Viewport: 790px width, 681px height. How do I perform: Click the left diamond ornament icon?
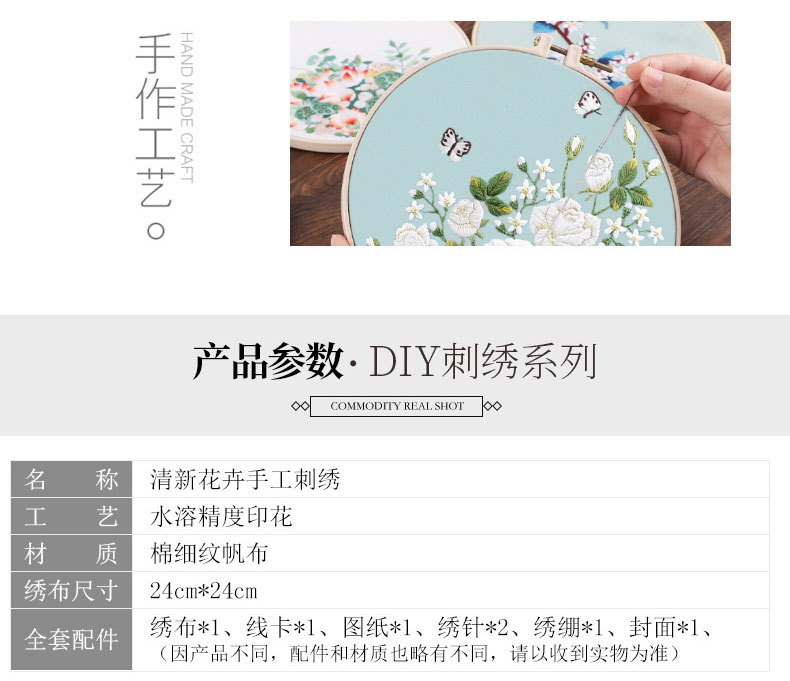tap(300, 406)
